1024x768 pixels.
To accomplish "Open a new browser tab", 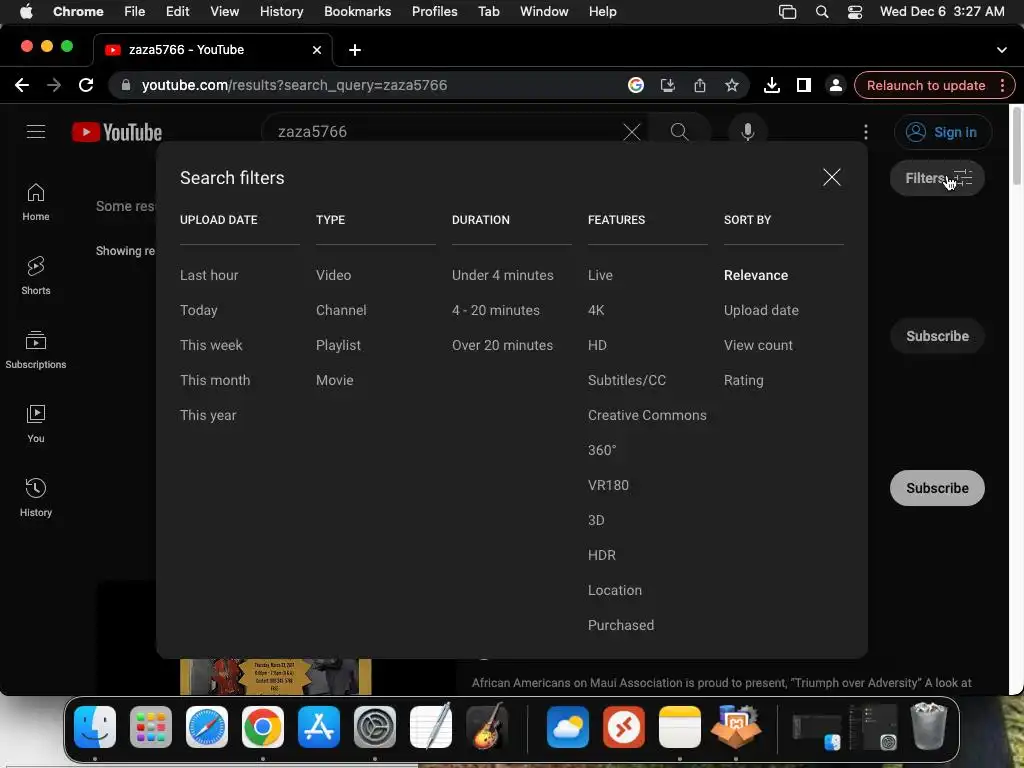I will coord(355,50).
